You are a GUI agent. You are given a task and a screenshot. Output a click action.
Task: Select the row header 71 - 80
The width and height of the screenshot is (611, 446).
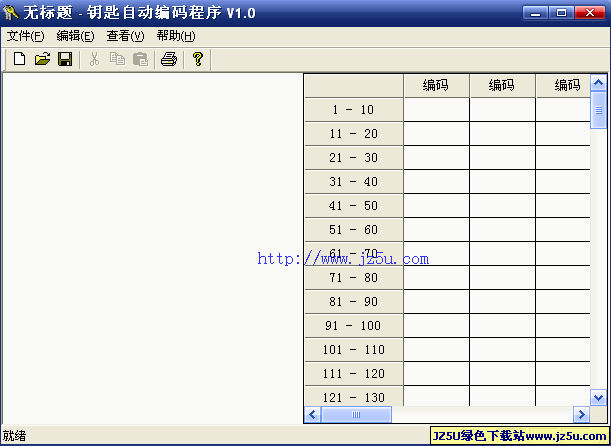pyautogui.click(x=353, y=278)
